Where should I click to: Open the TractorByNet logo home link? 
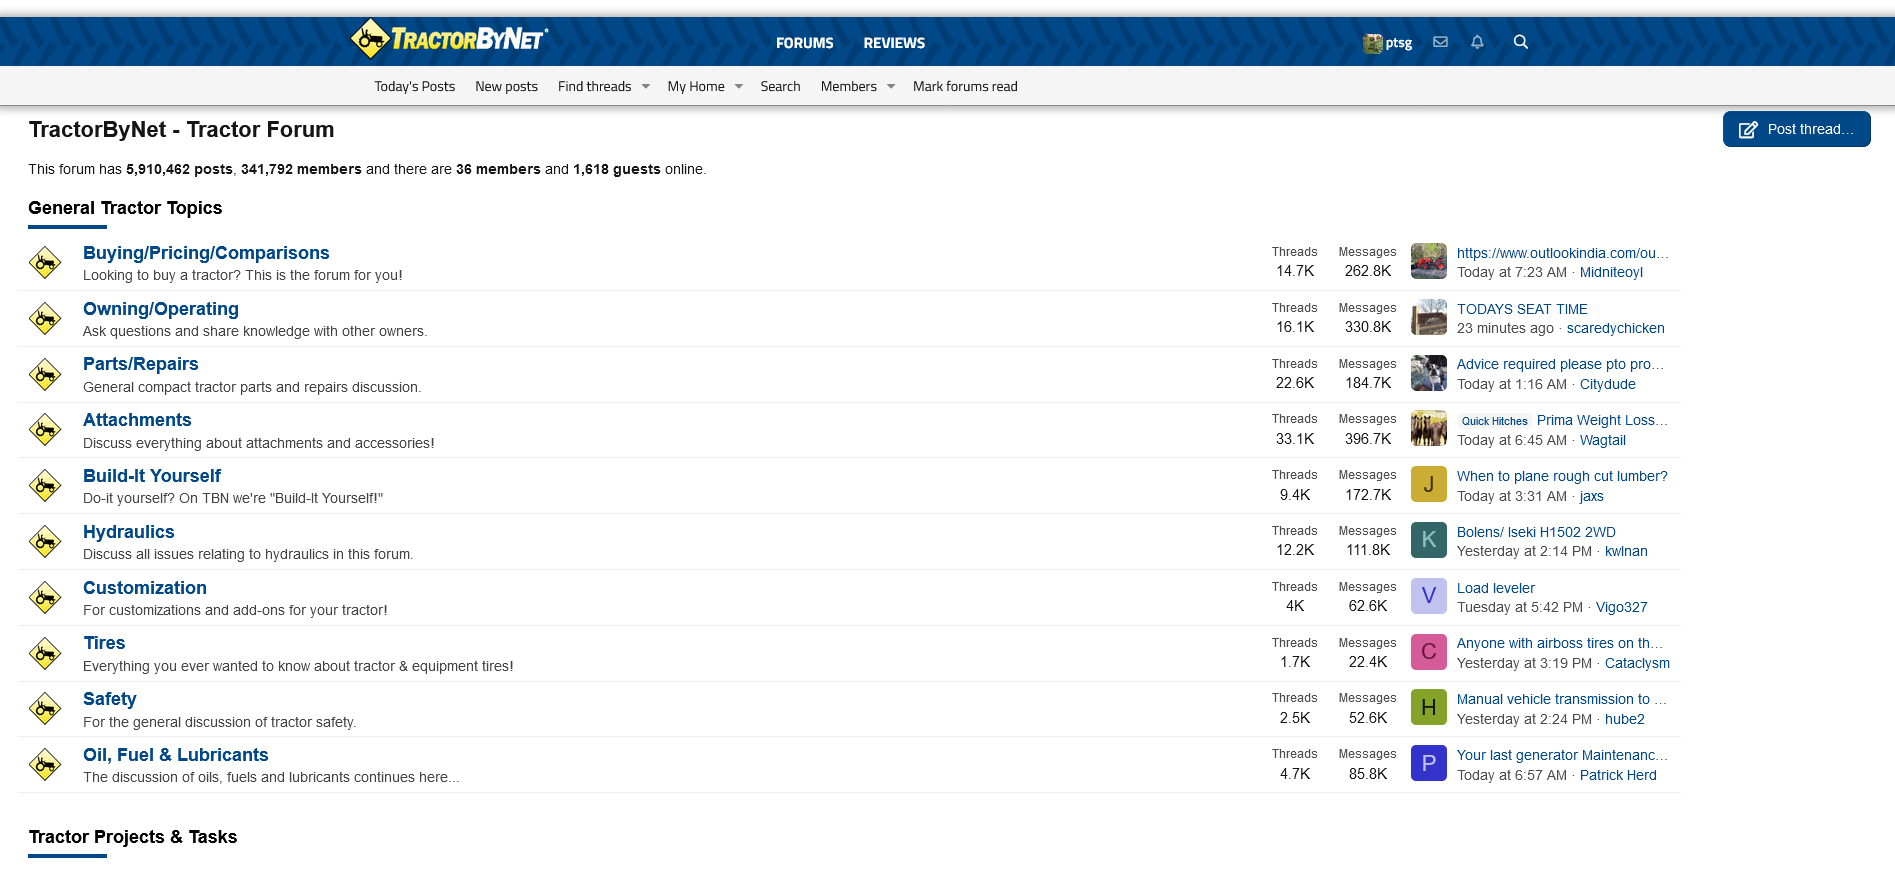click(x=449, y=39)
